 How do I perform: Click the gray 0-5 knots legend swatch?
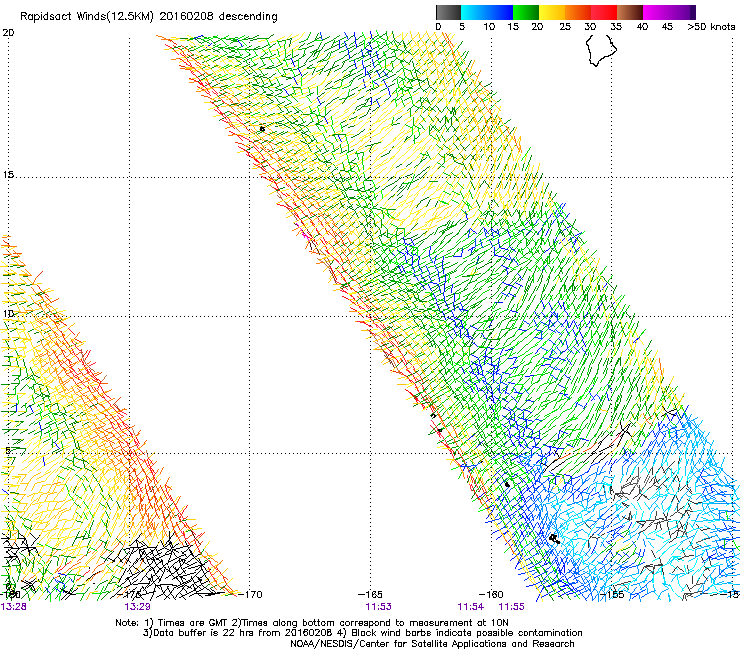(448, 12)
